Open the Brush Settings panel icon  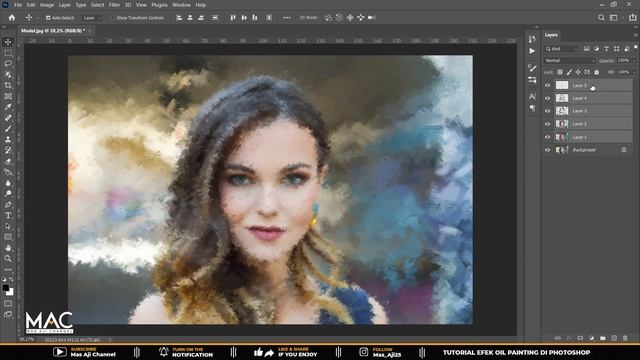pyautogui.click(x=532, y=68)
